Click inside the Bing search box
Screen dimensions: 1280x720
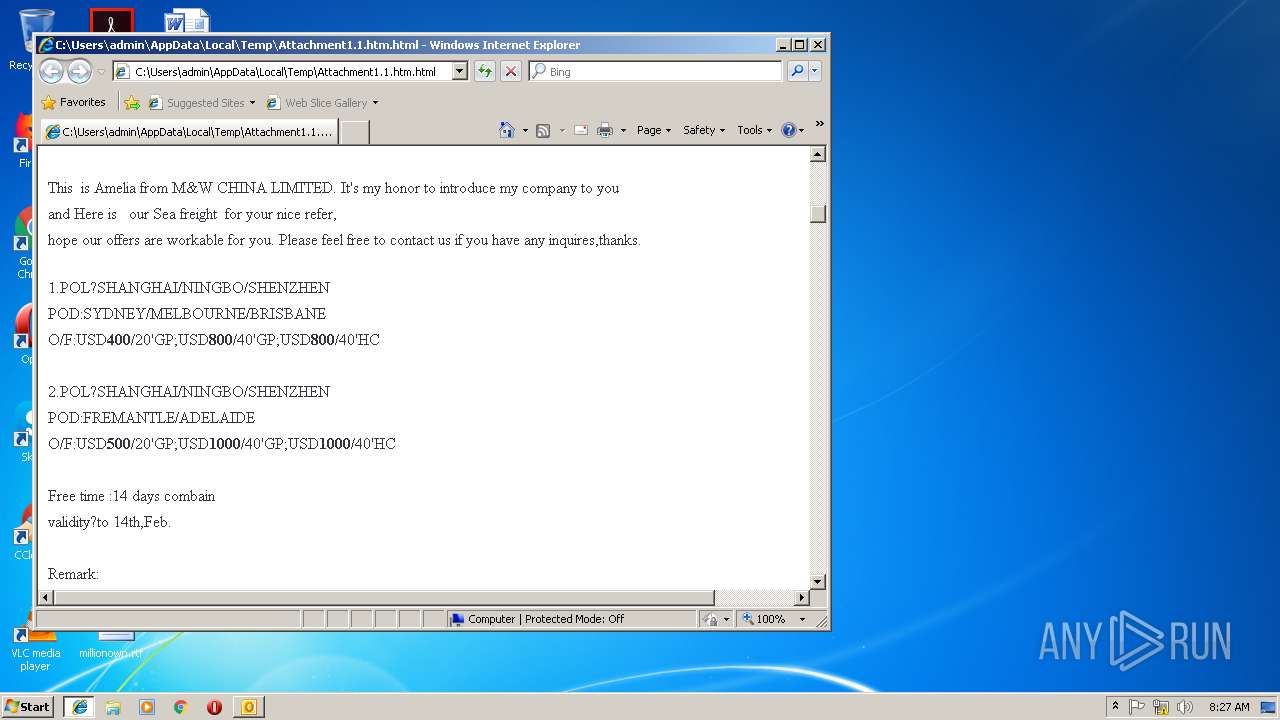click(656, 71)
